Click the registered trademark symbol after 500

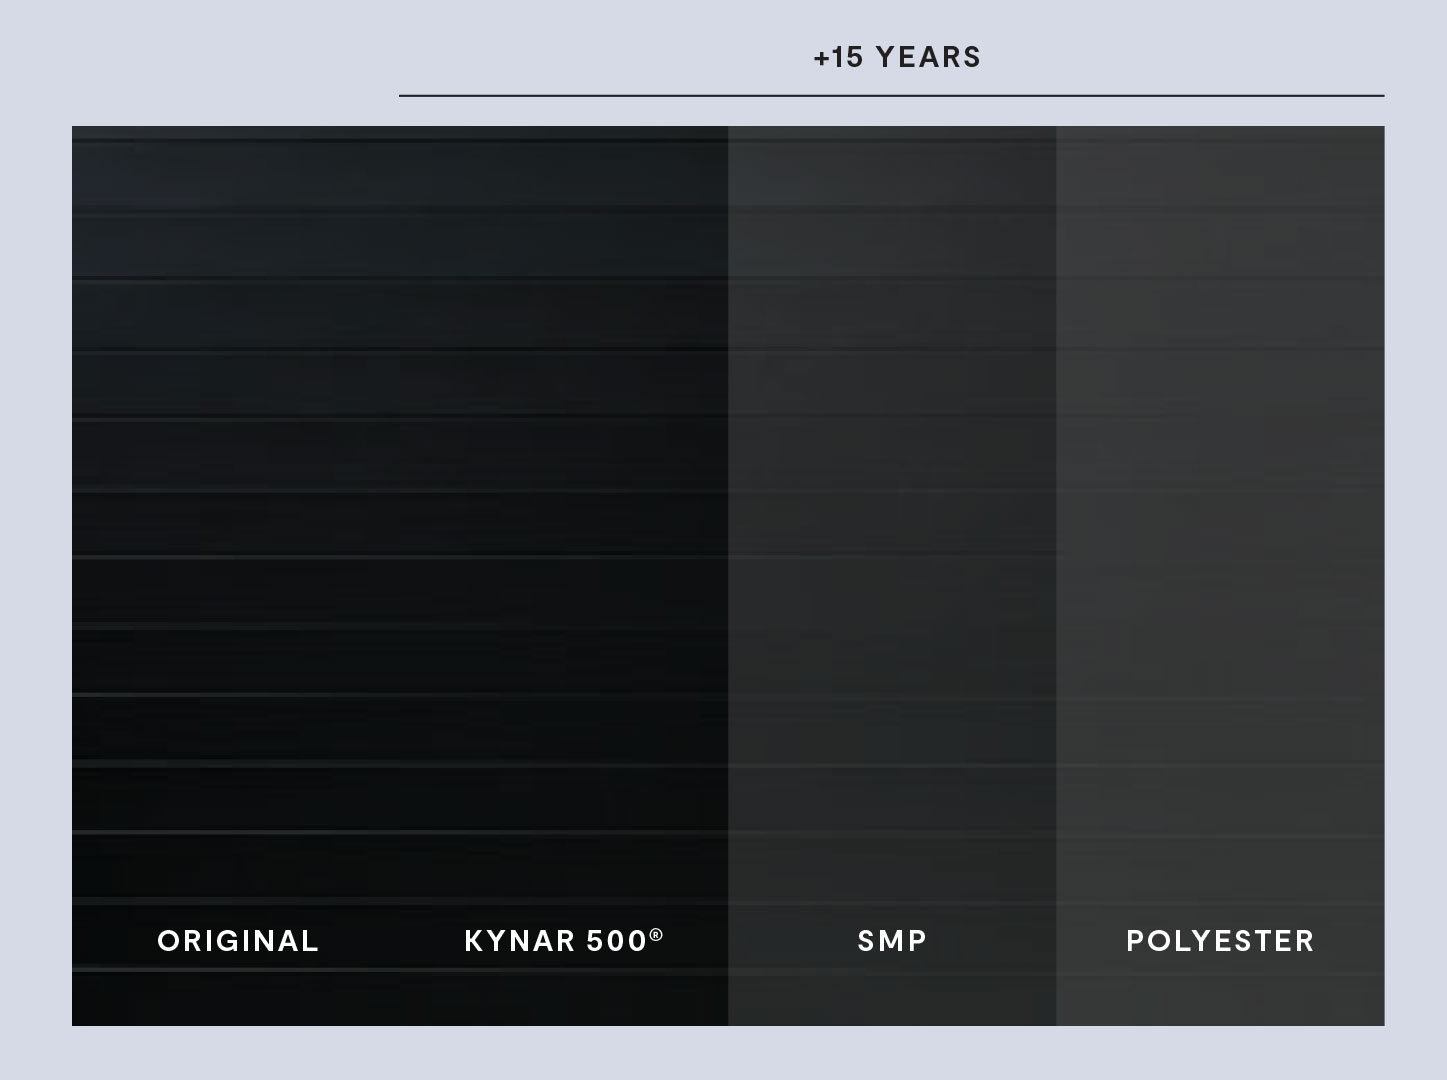[x=656, y=935]
